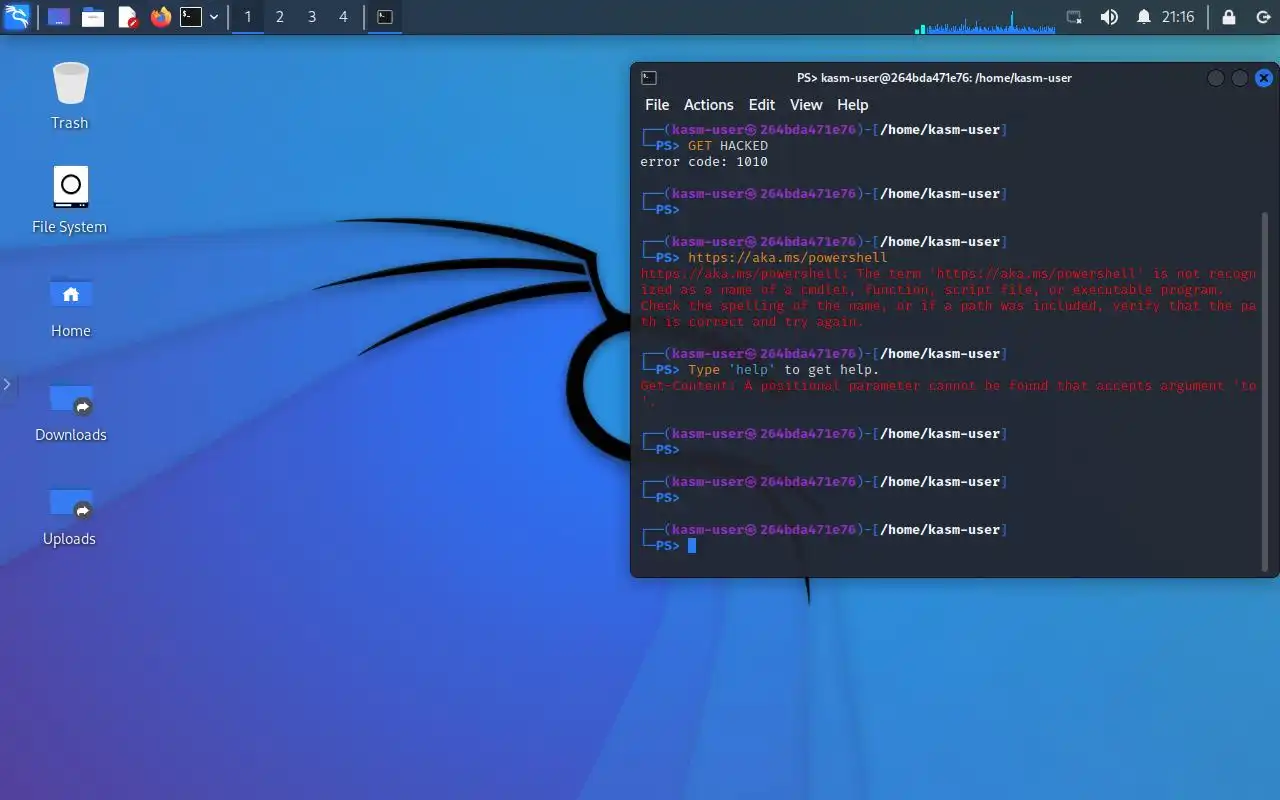The width and height of the screenshot is (1280, 800).
Task: Close the PowerShell terminal window
Action: coord(1264,78)
